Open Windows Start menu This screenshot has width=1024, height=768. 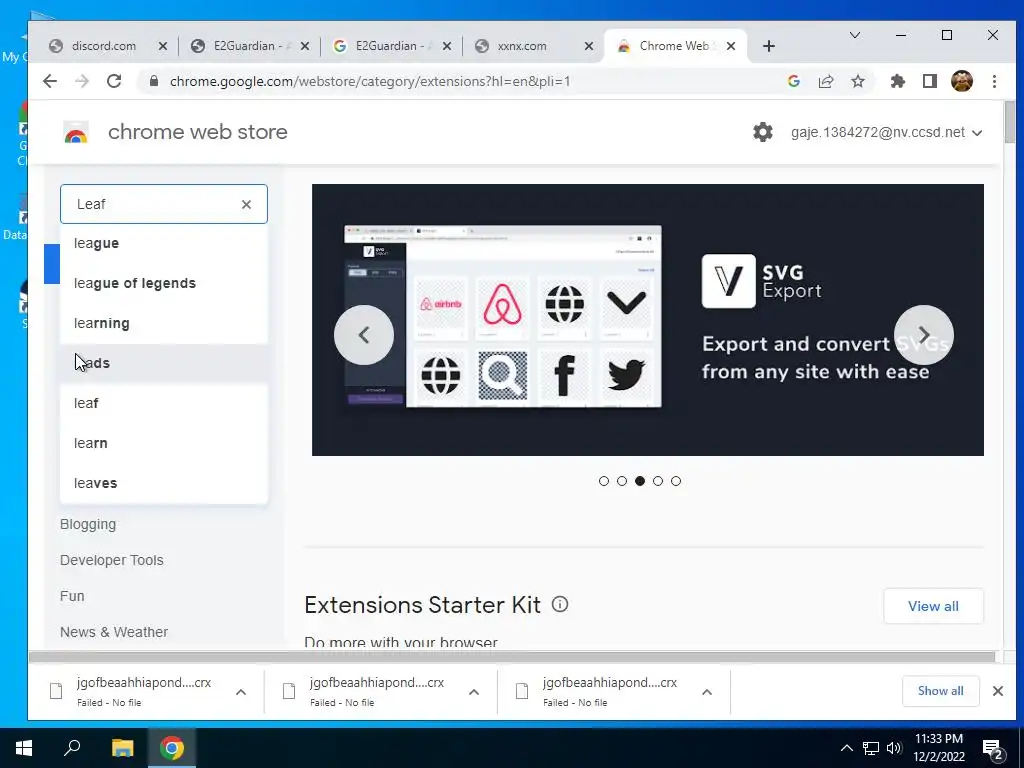coord(24,748)
